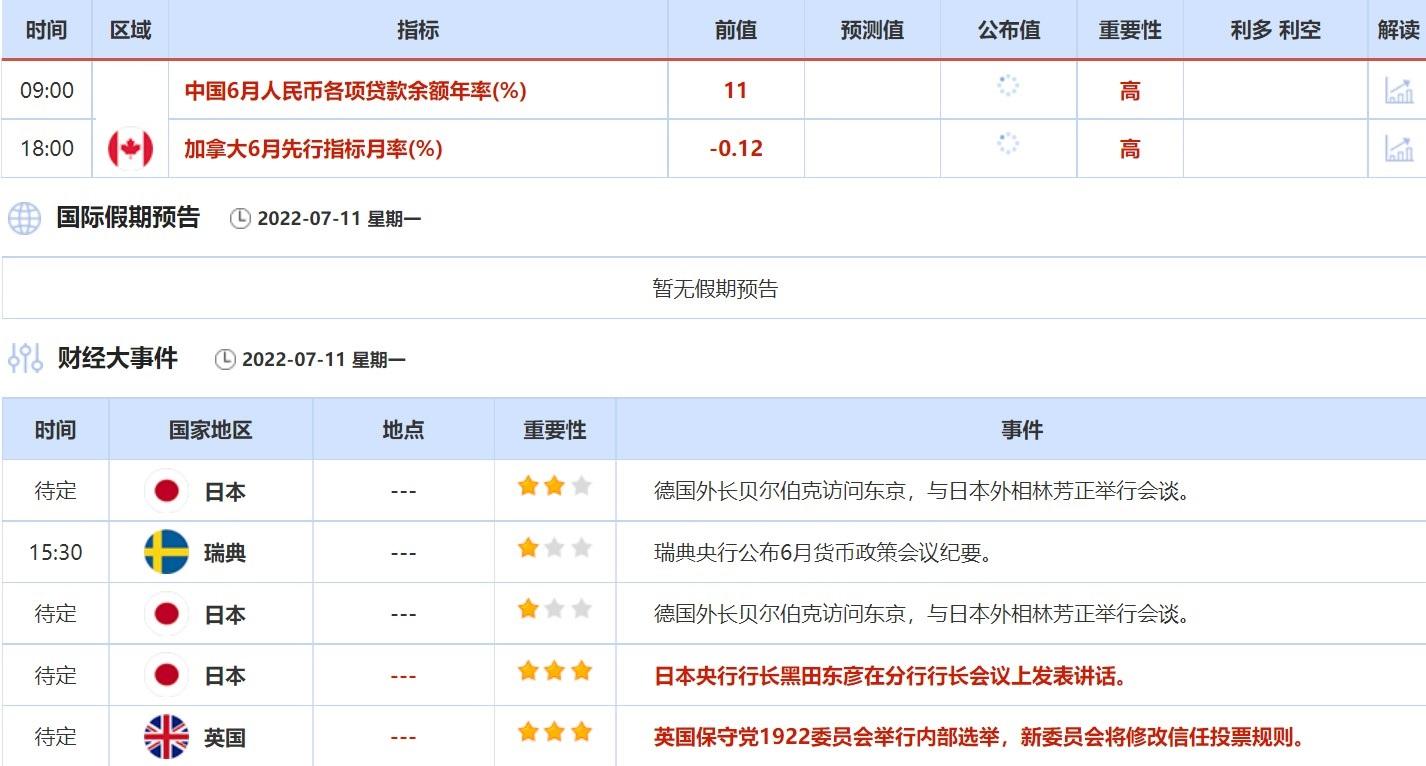Open 加拿大6月先行指标月率 indicator link
1426x766 pixels.
coord(313,149)
